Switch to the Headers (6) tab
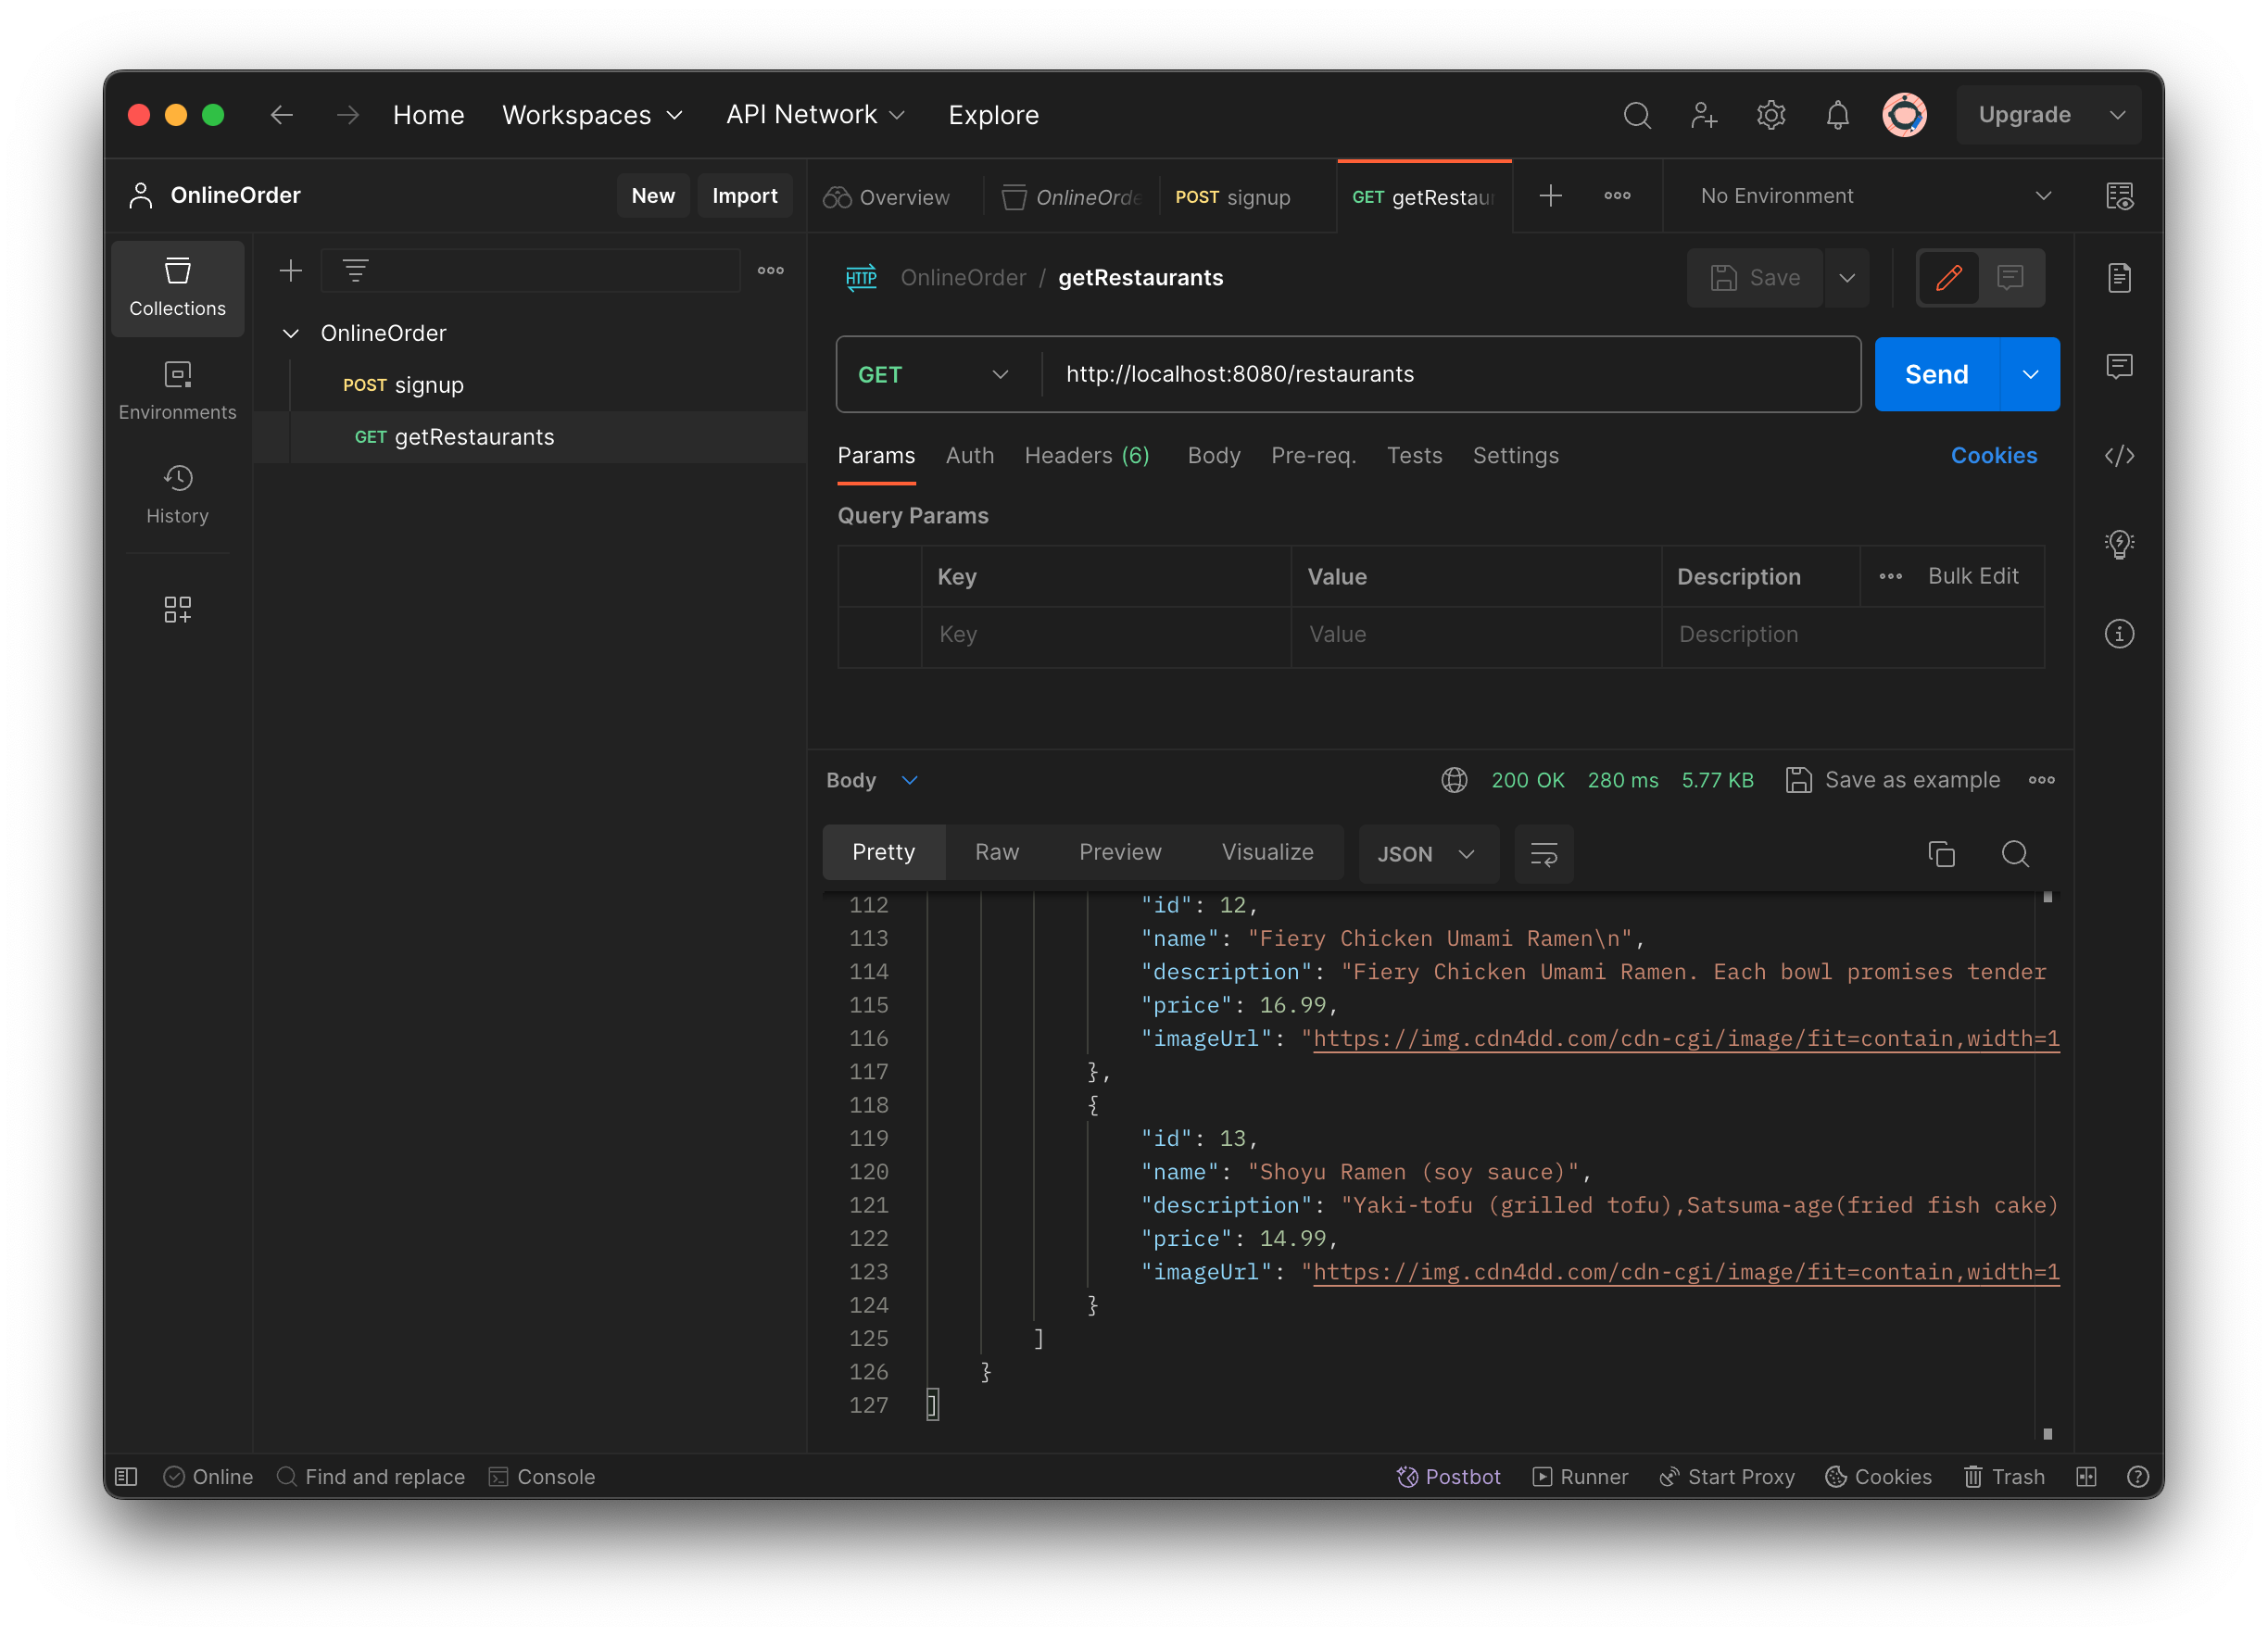2268x1636 pixels. click(1086, 456)
